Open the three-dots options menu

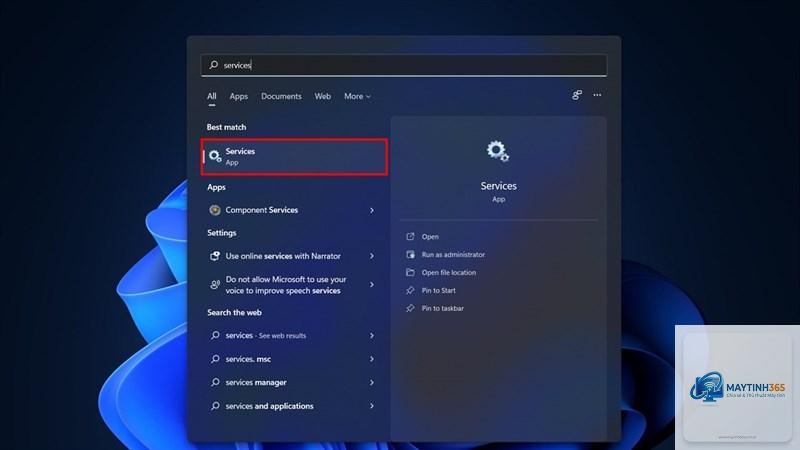pyautogui.click(x=597, y=95)
